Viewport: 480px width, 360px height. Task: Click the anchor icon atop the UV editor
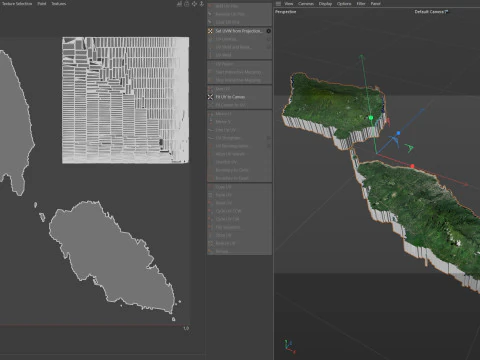tap(202, 4)
